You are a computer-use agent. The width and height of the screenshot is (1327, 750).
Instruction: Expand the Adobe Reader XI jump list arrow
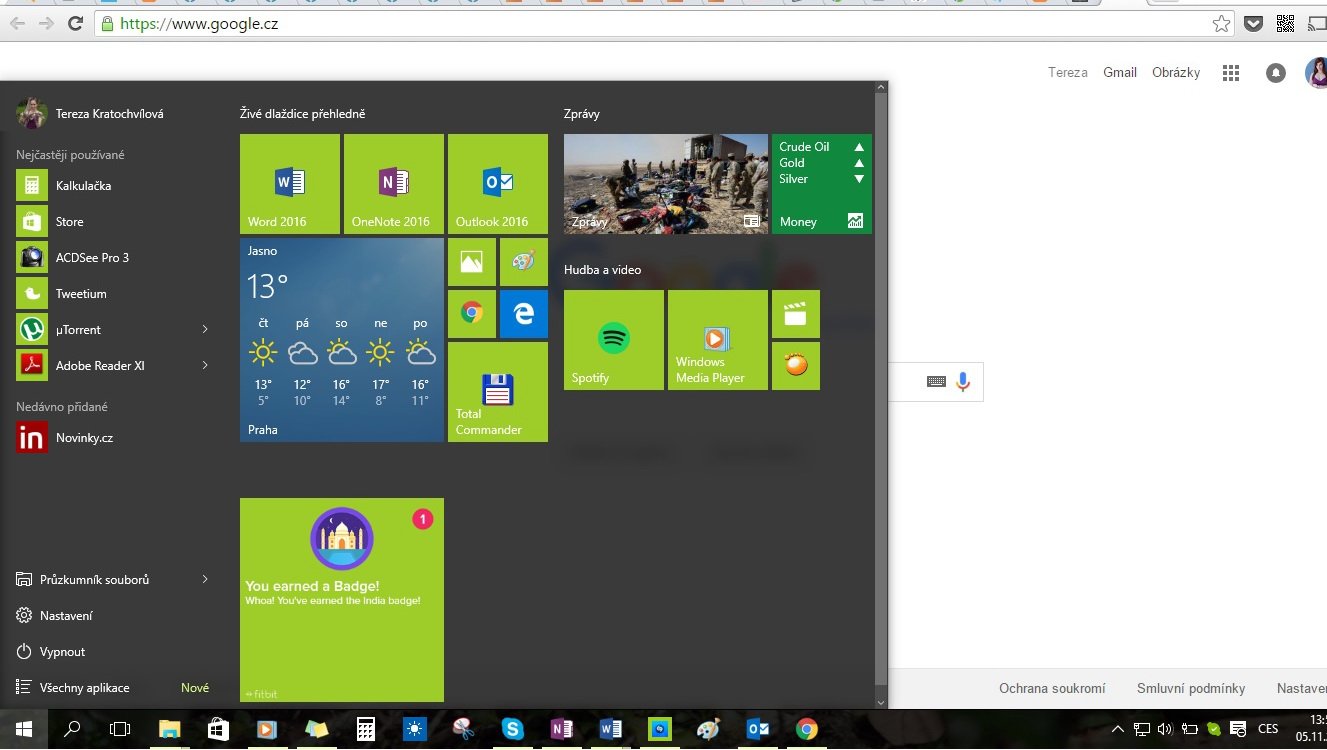[x=206, y=366]
